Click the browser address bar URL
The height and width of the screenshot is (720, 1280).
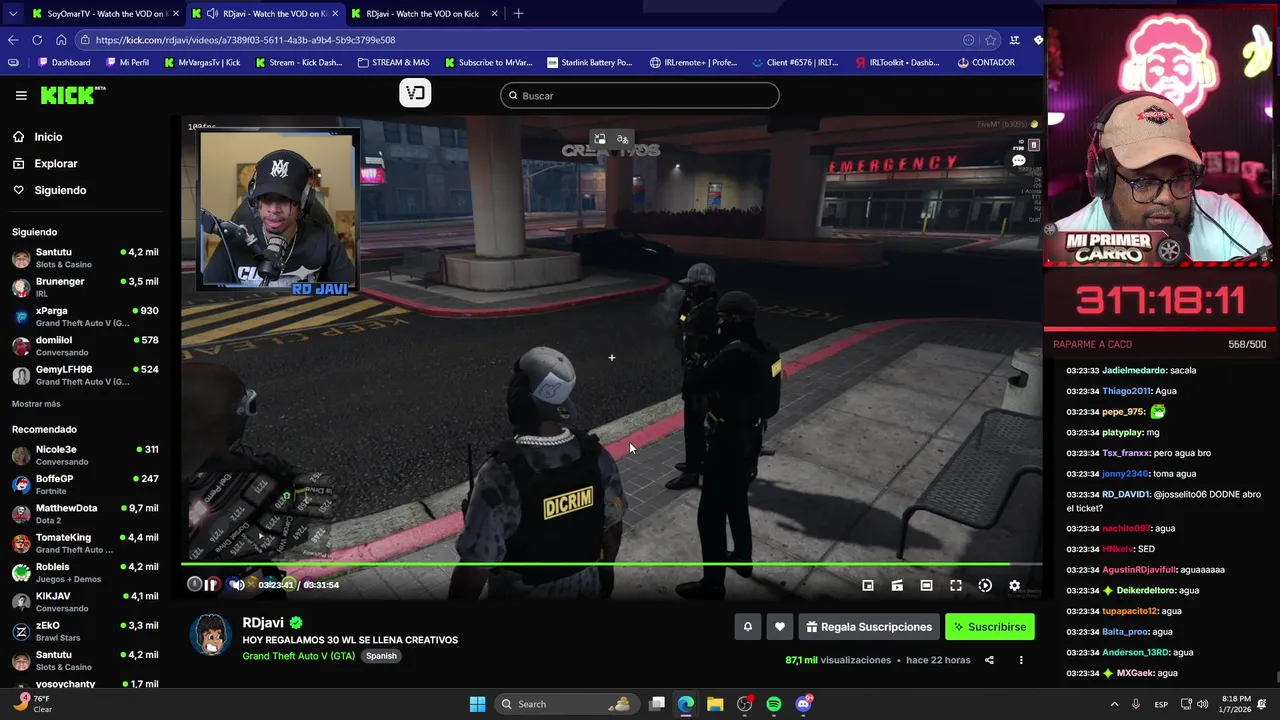click(246, 40)
